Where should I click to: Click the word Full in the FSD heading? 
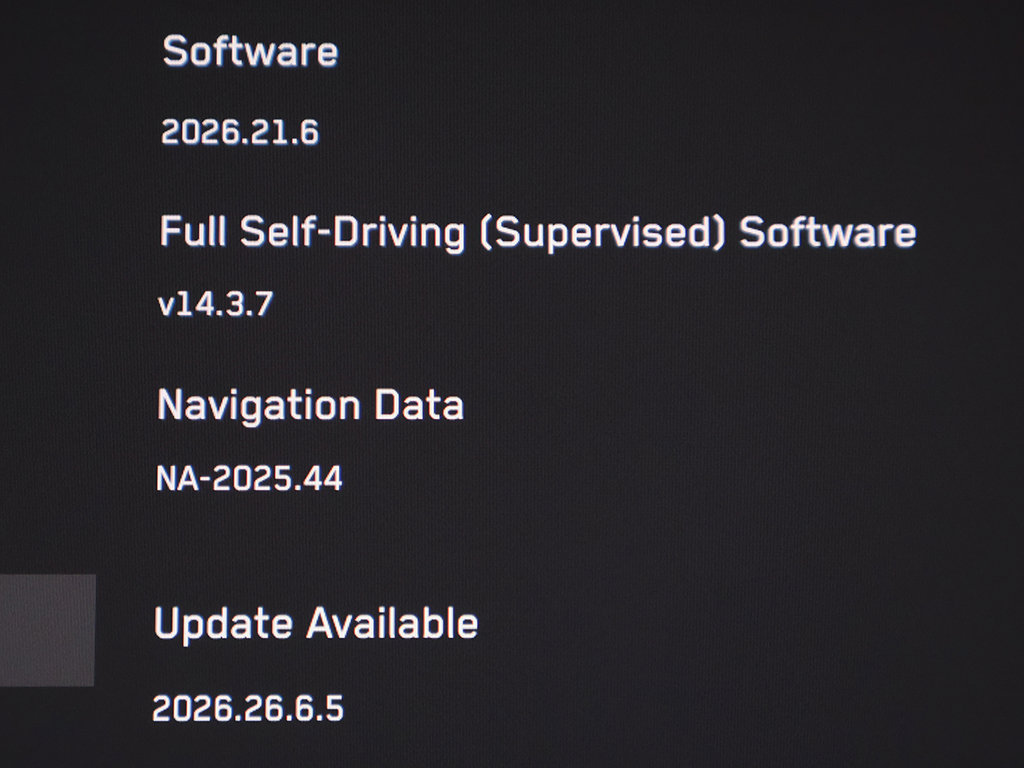[x=193, y=231]
